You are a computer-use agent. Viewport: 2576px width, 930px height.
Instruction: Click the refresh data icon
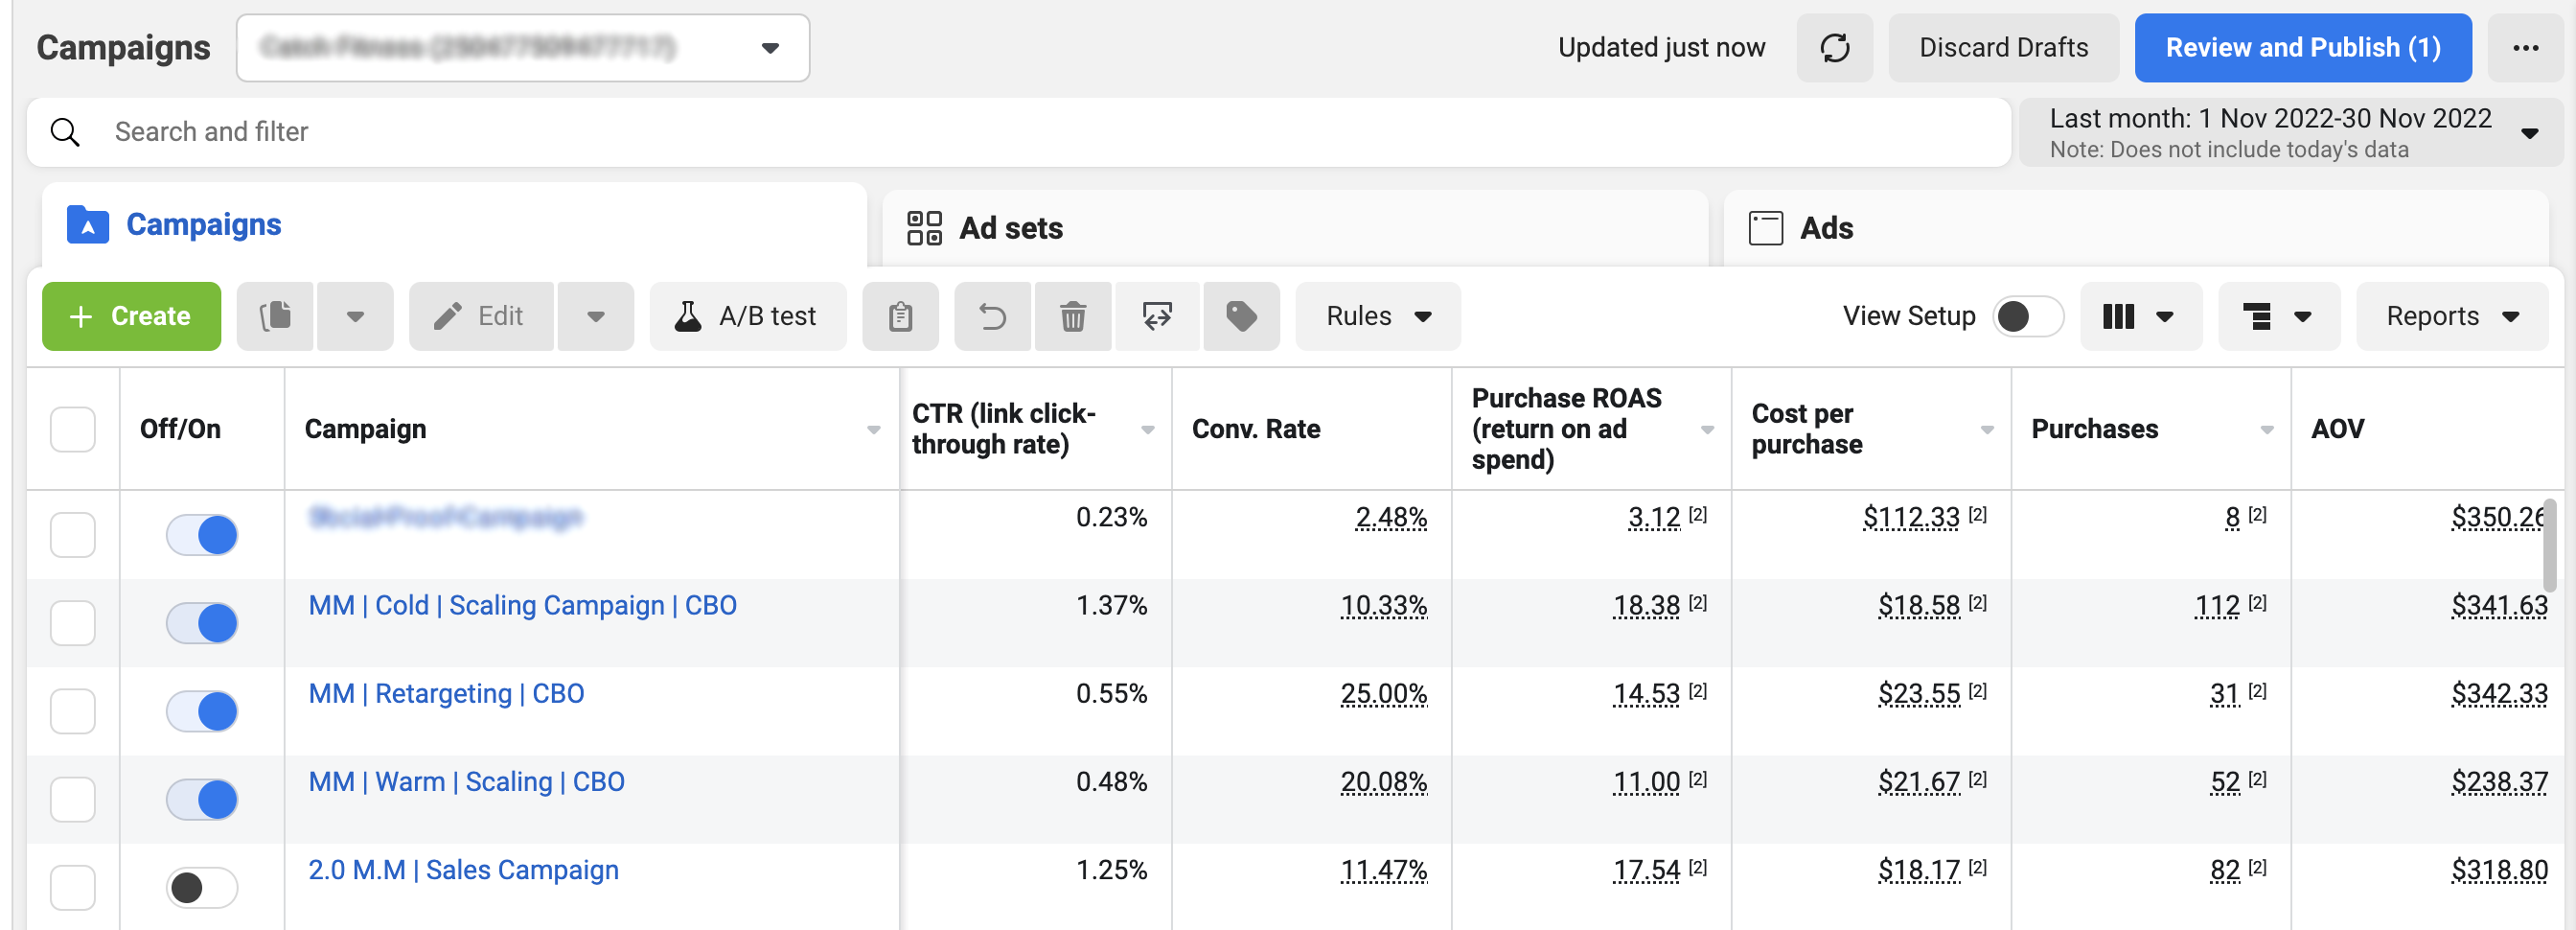1834,48
